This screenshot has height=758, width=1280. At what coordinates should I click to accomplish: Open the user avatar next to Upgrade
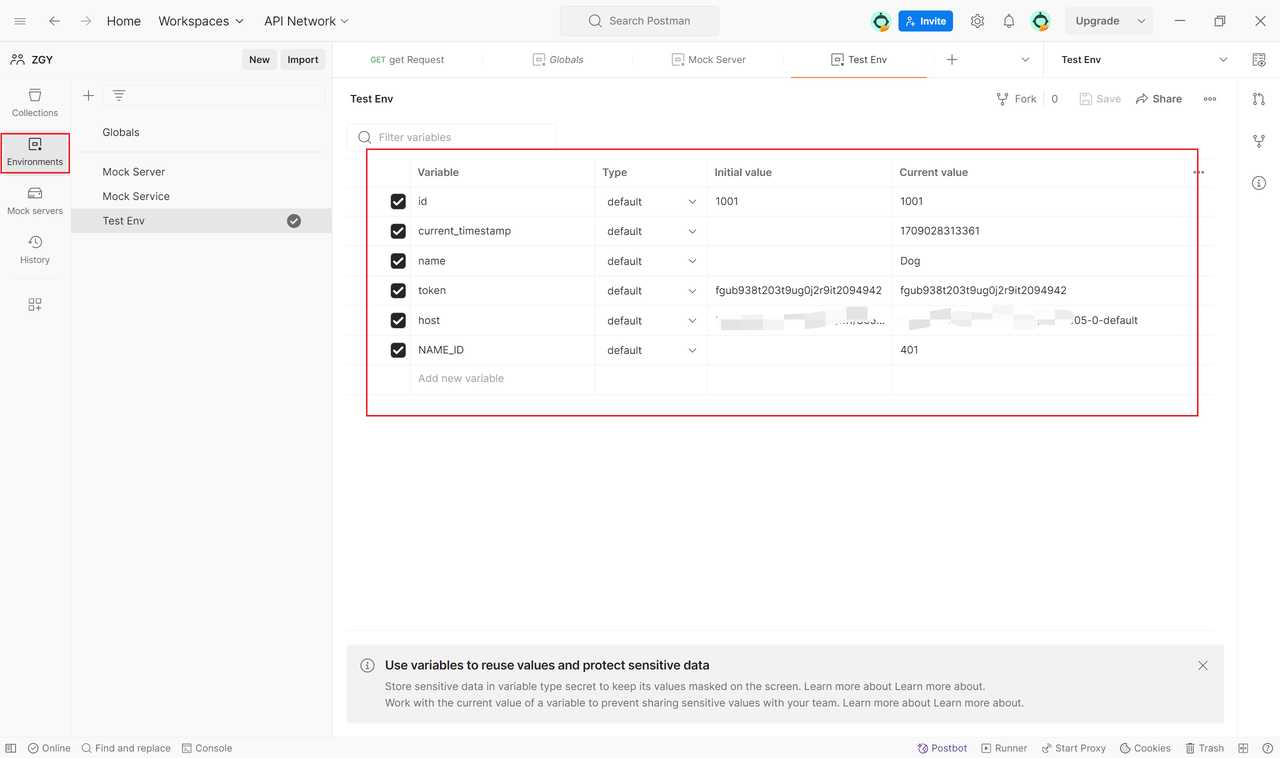tap(1041, 21)
